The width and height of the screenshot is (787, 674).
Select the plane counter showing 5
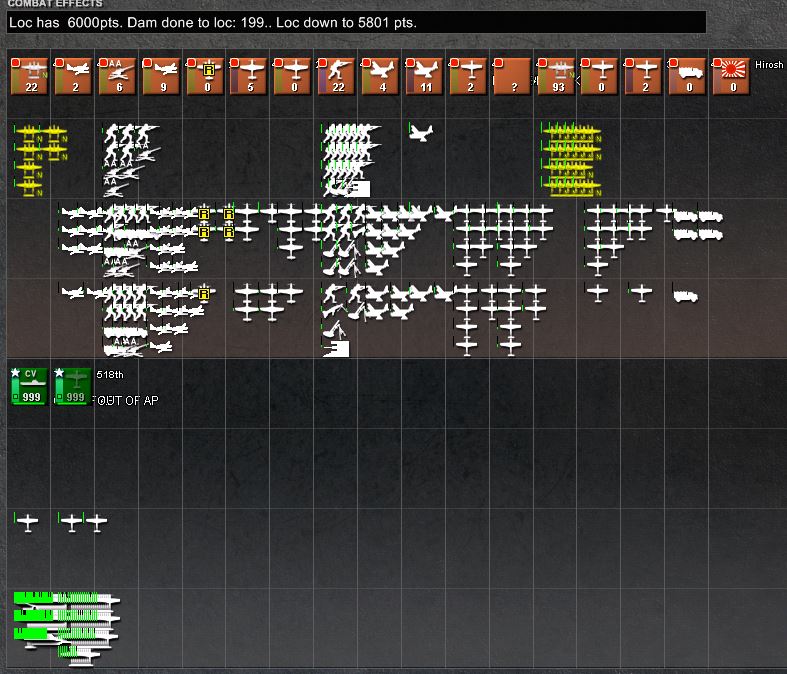pyautogui.click(x=249, y=76)
